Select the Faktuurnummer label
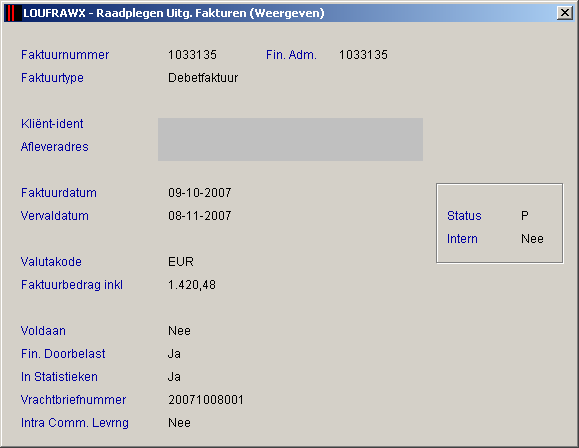Viewport: 579px width, 448px height. pos(65,55)
